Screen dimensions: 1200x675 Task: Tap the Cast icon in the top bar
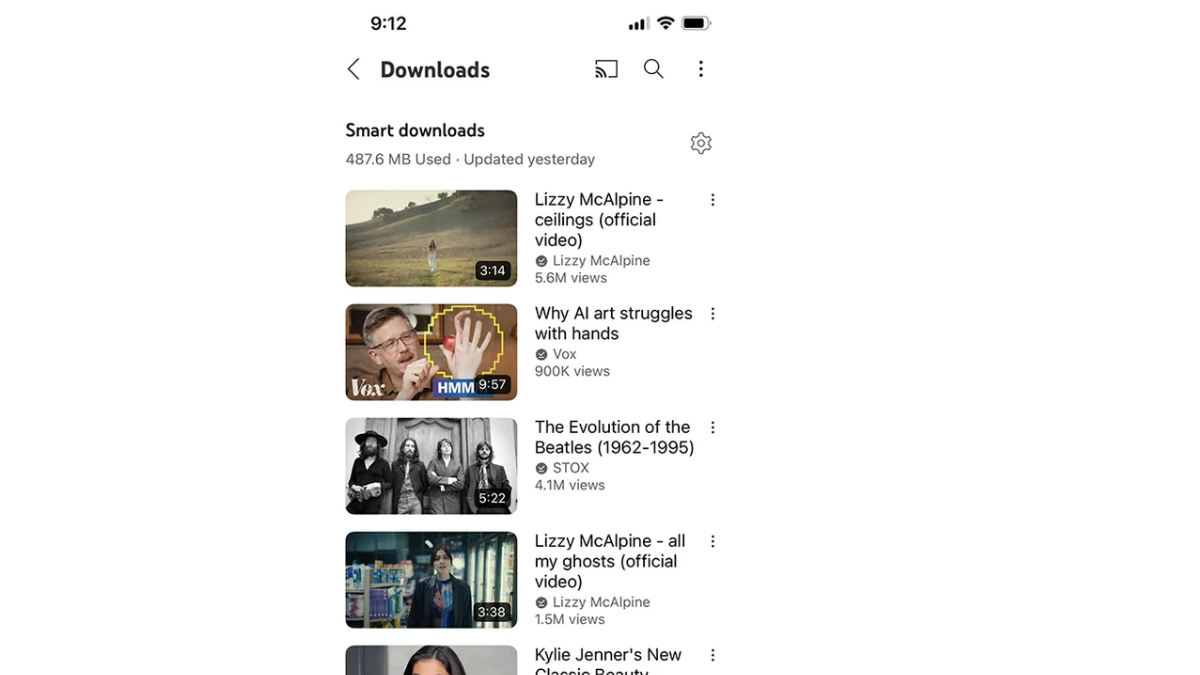pos(606,69)
